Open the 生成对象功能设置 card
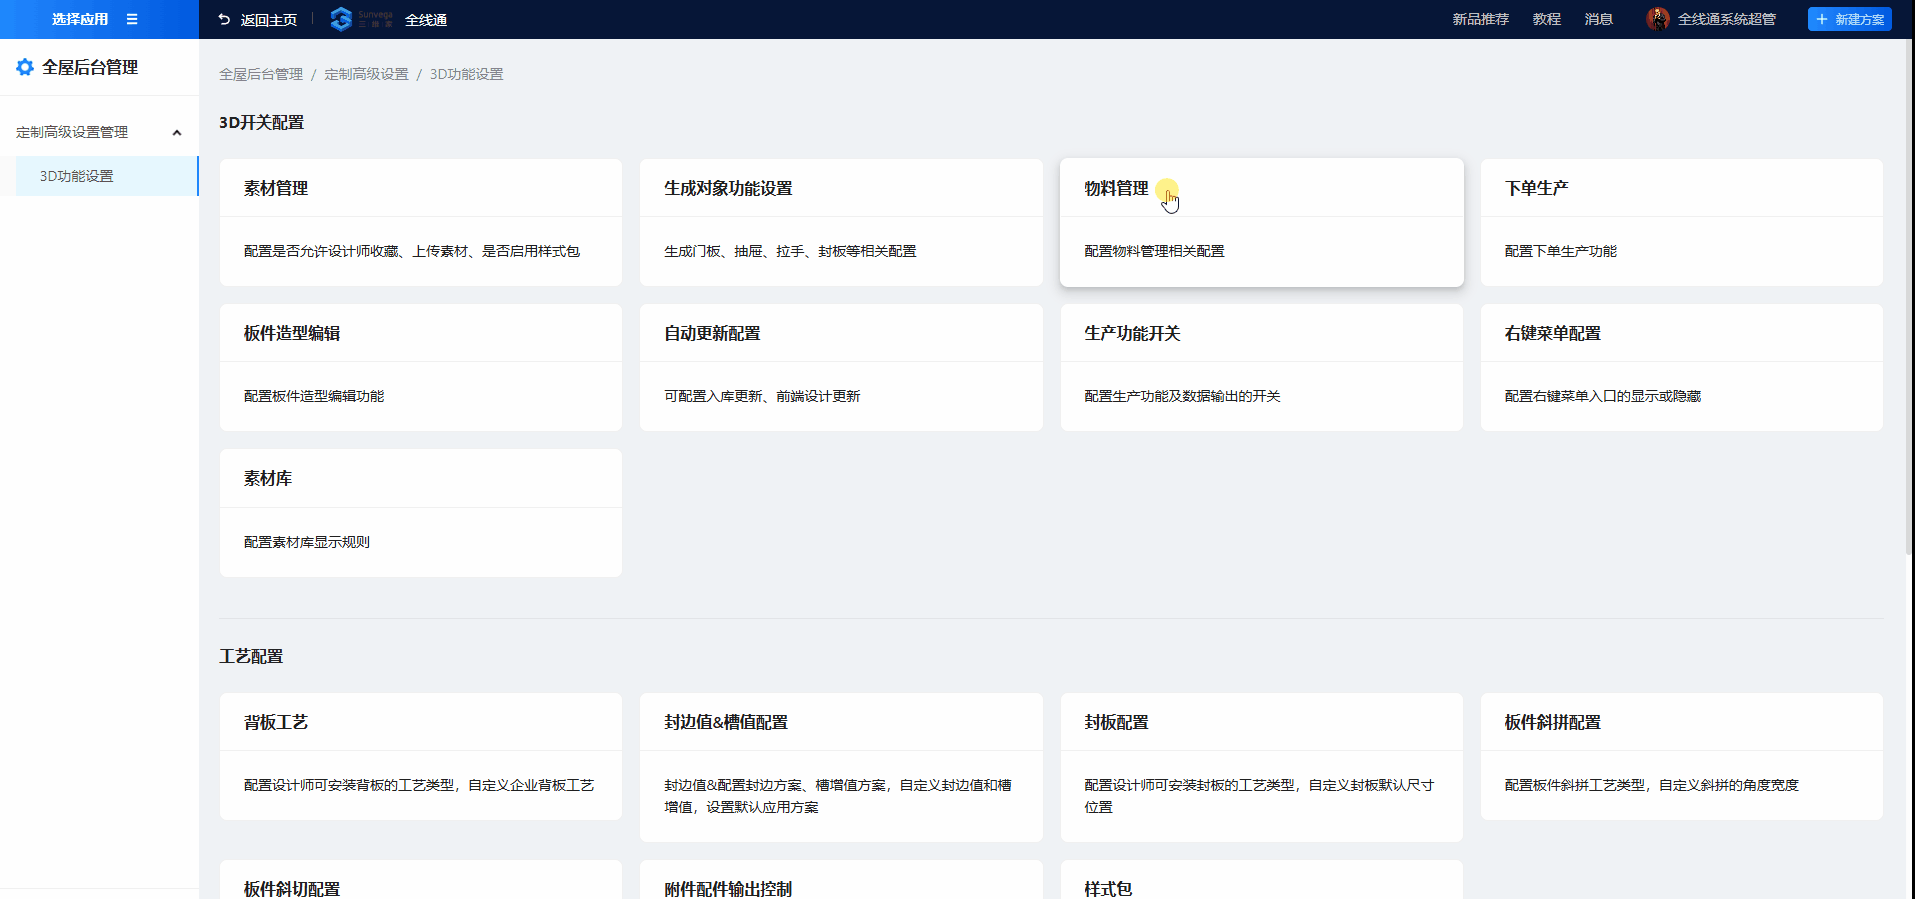Screen dimensions: 1915x899 (841, 222)
